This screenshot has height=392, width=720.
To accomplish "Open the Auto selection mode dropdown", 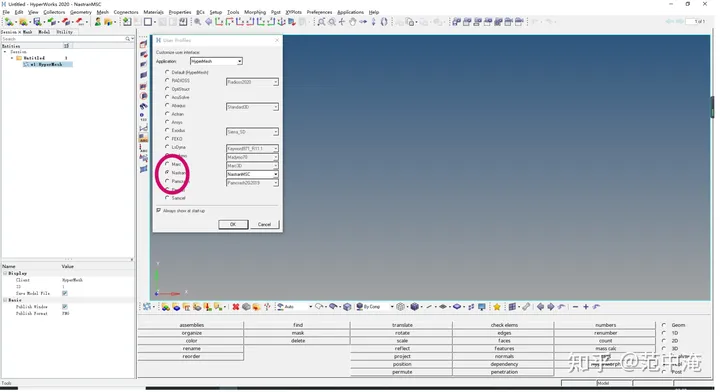I will (294, 307).
